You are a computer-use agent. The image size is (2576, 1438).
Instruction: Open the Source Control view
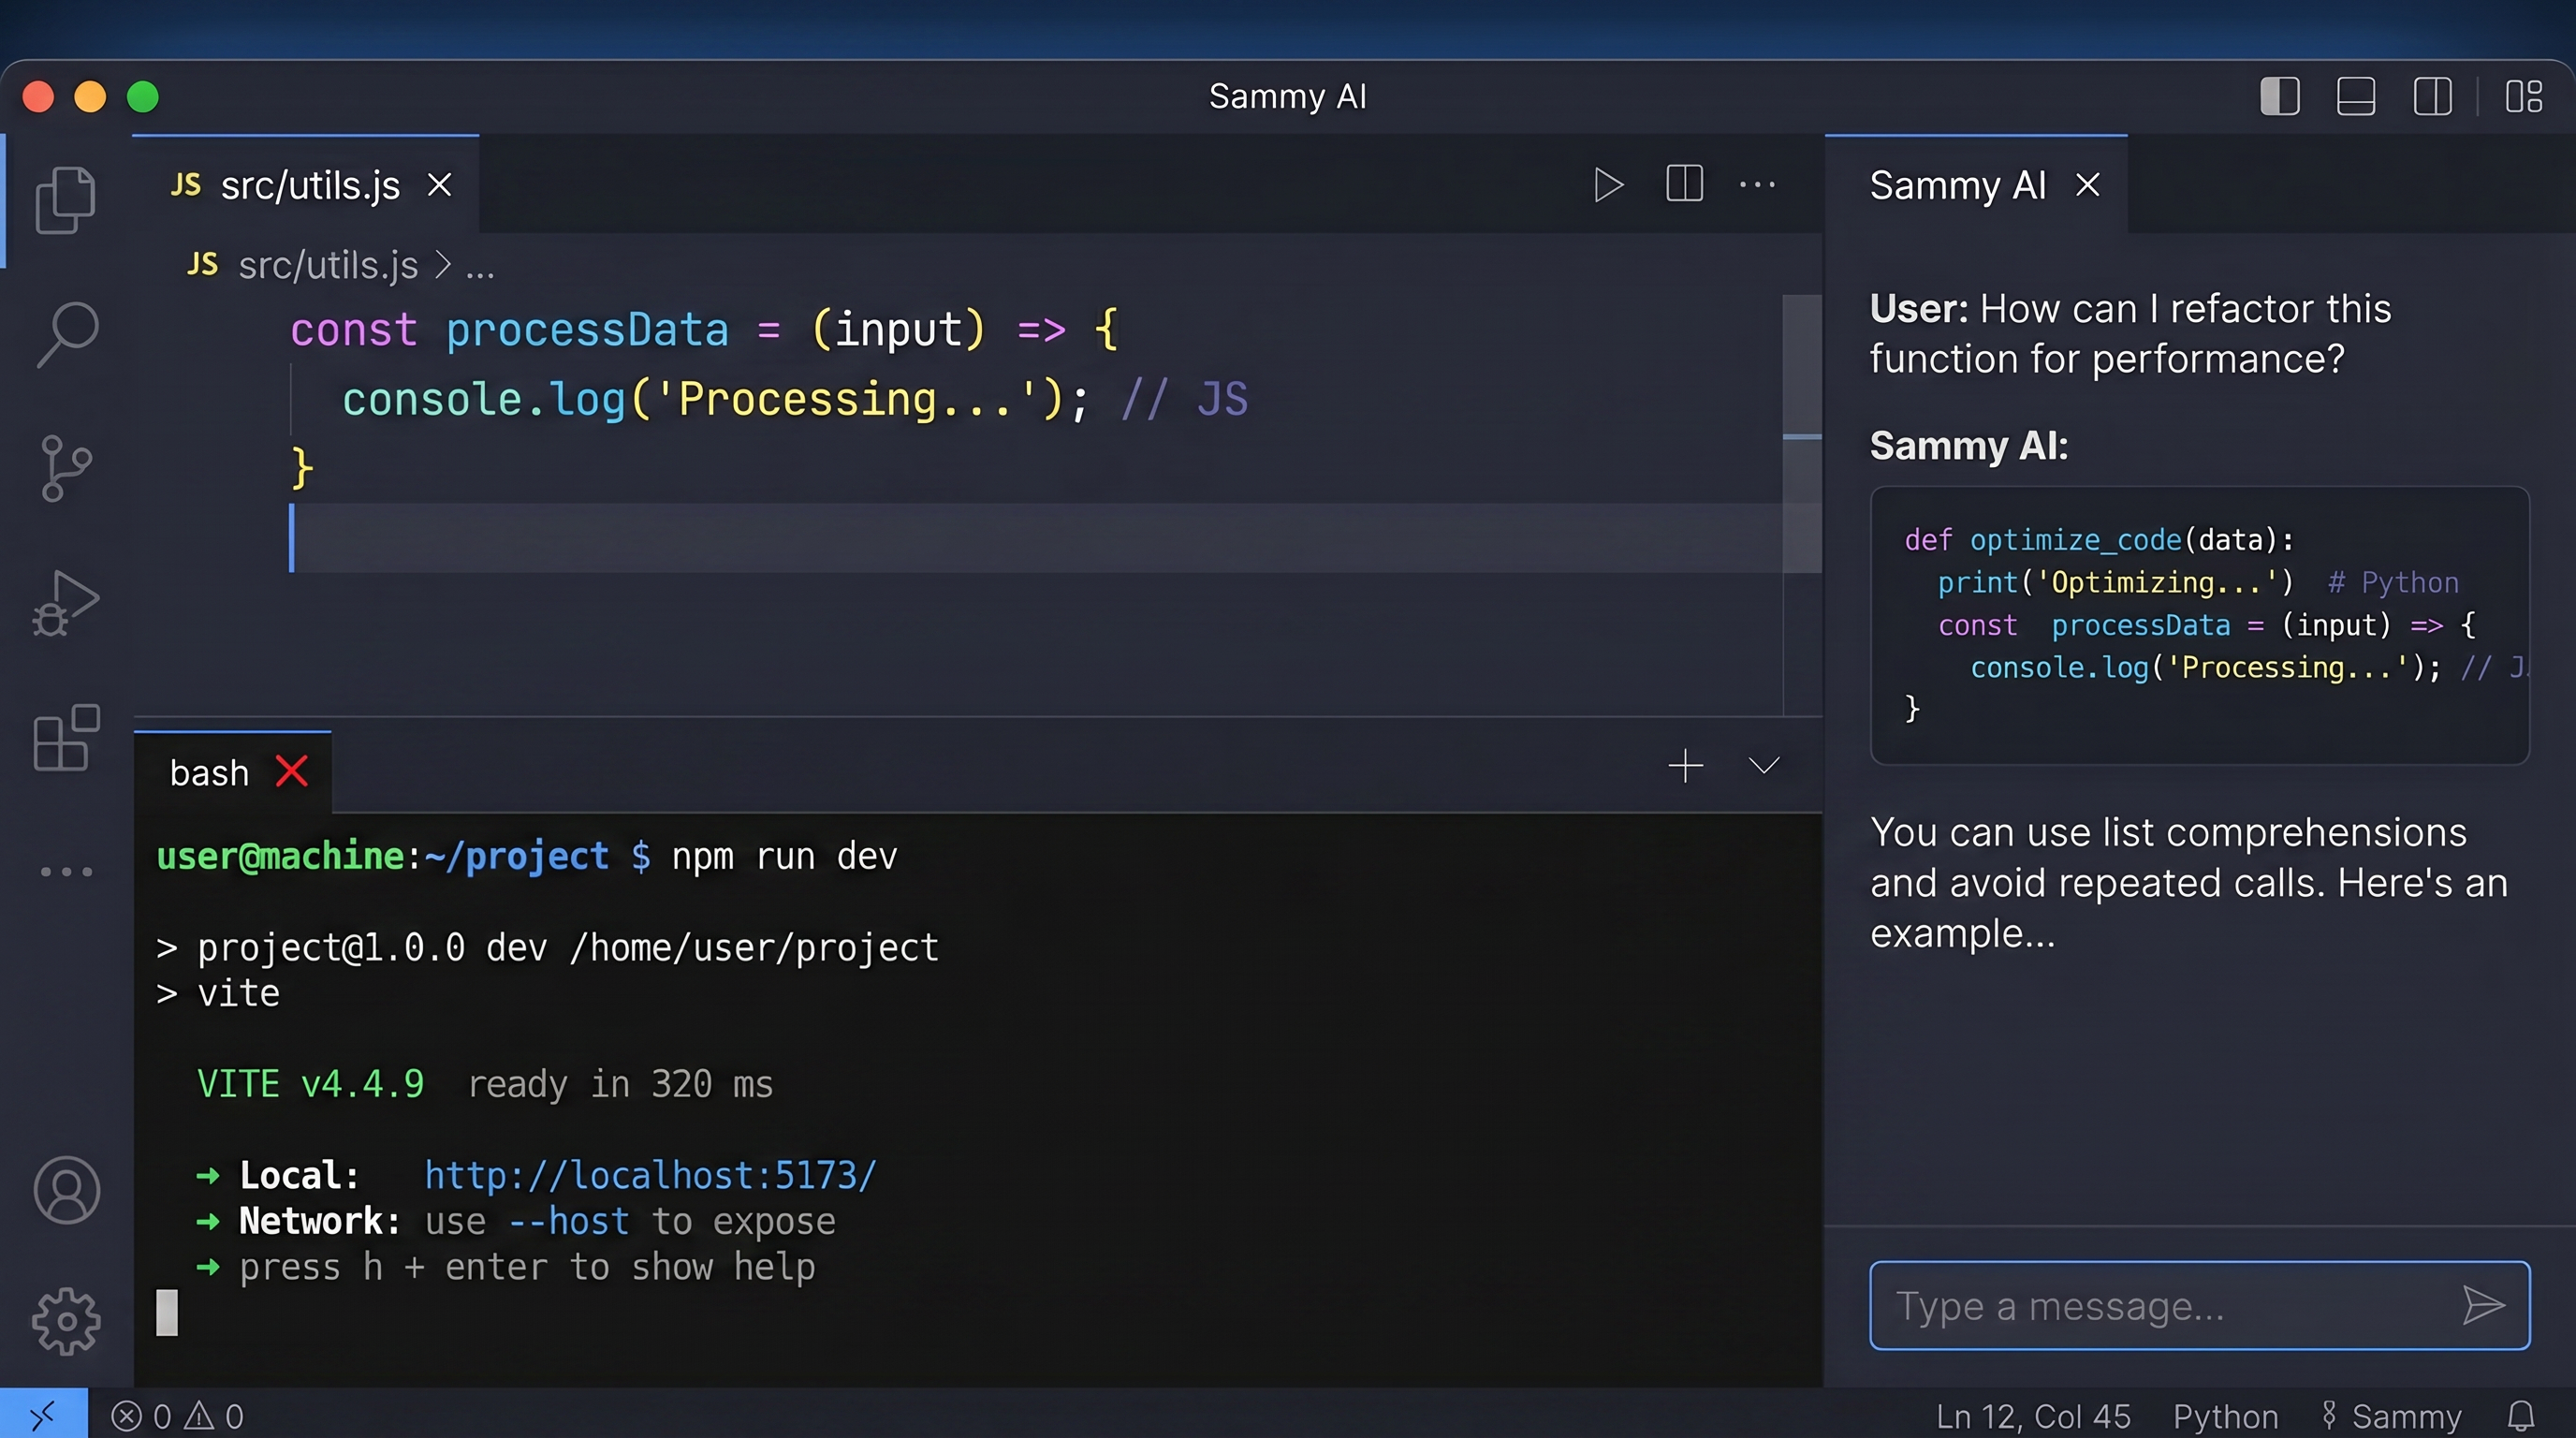(66, 468)
